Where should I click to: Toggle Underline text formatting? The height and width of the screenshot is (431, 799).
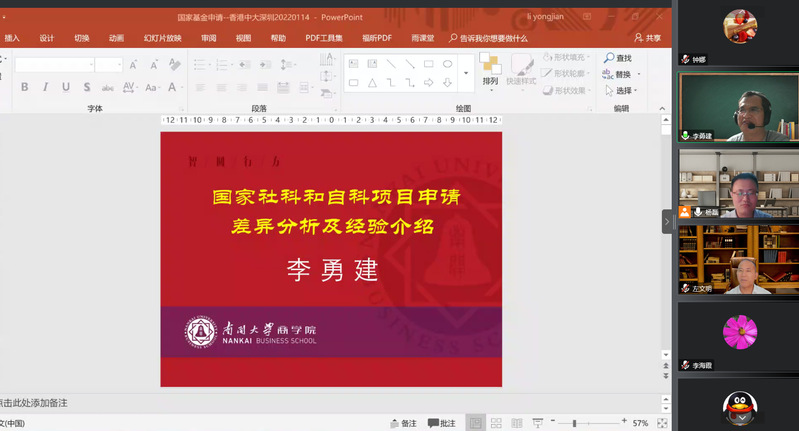point(66,87)
